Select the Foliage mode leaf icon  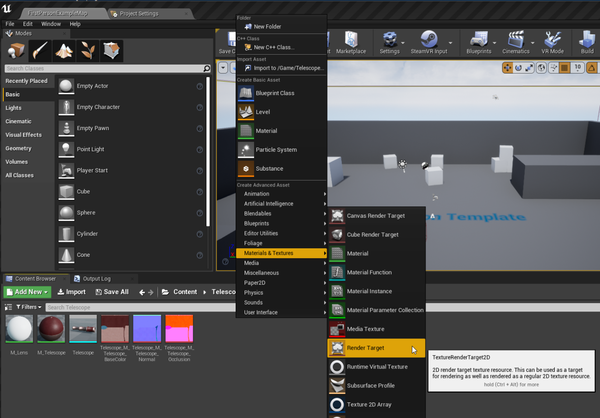[x=88, y=50]
